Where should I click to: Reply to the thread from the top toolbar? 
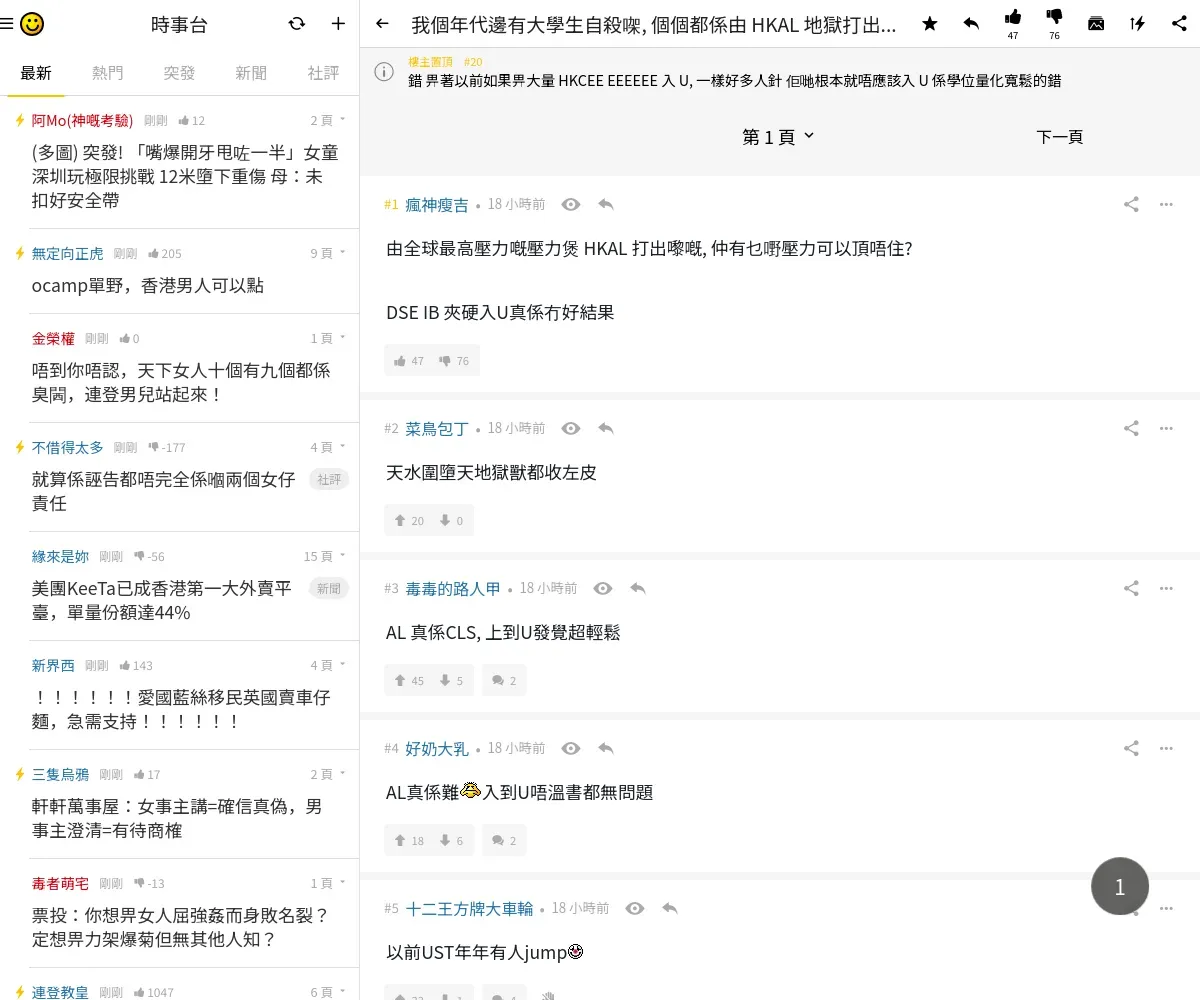971,24
